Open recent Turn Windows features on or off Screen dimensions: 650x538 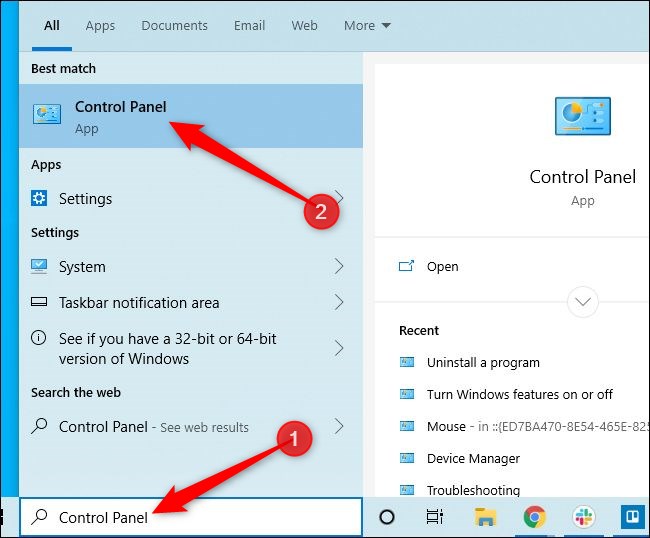point(520,394)
